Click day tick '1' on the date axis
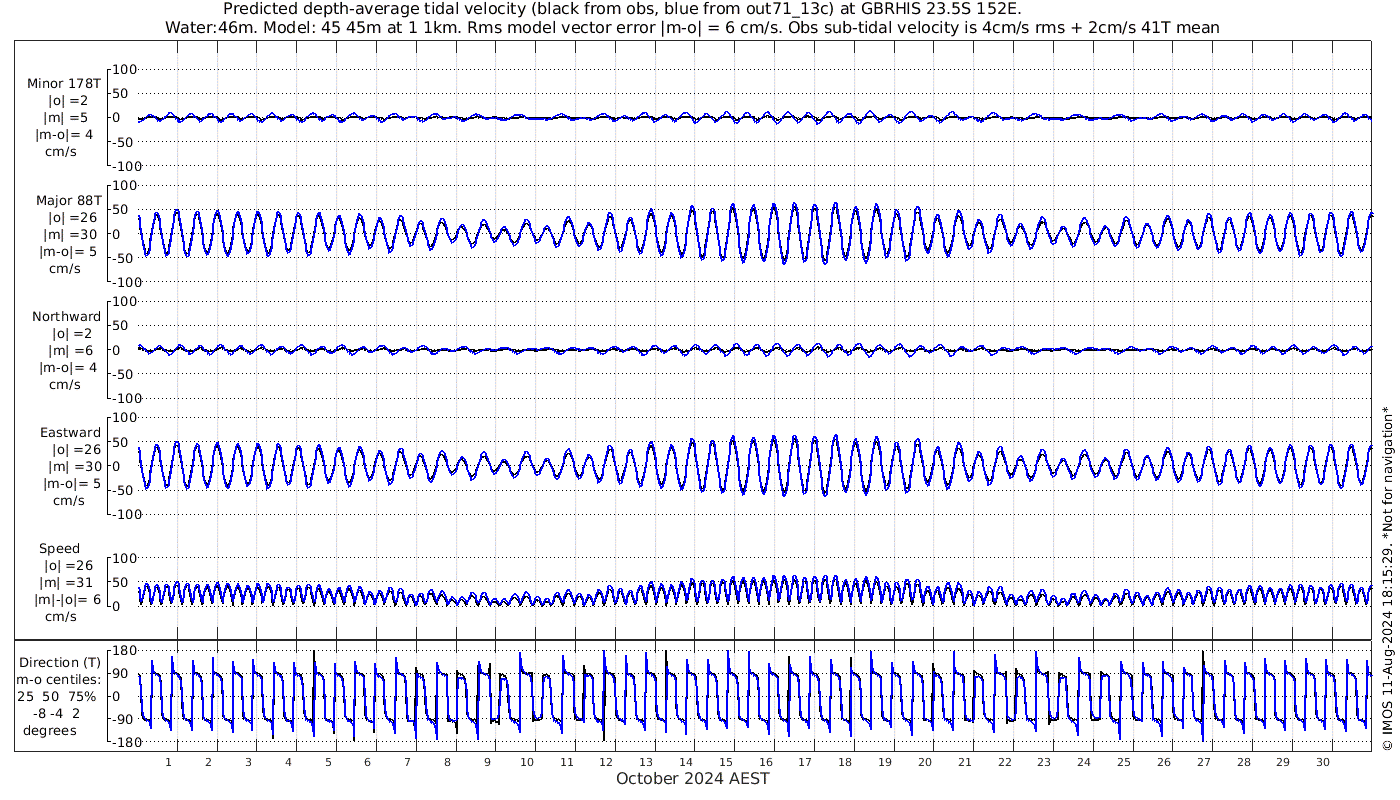Viewport: 1400px width, 800px height. [x=169, y=762]
